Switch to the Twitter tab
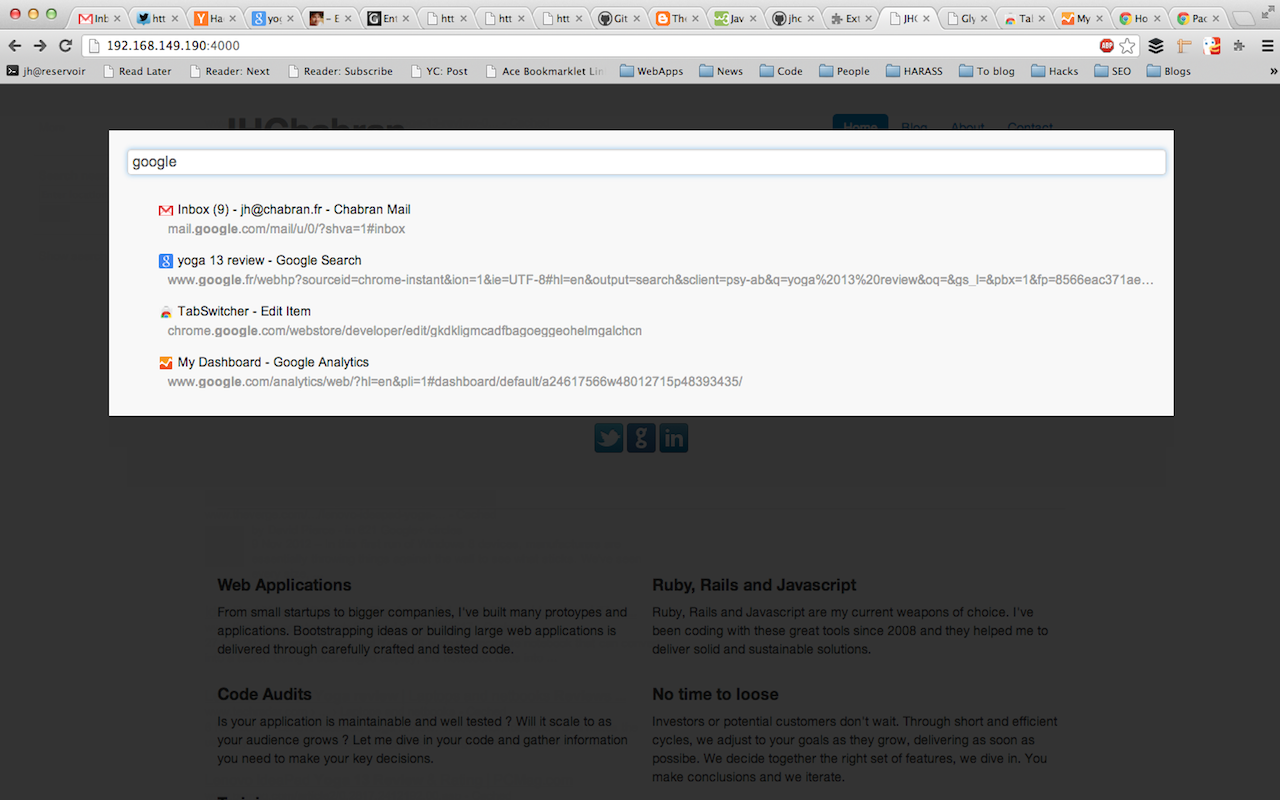The width and height of the screenshot is (1280, 800). (x=155, y=19)
